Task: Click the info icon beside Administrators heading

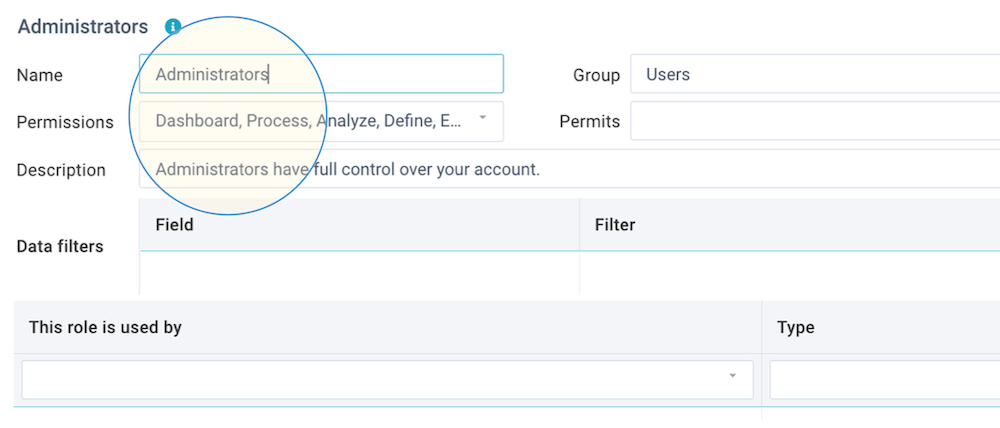Action: coord(173,27)
